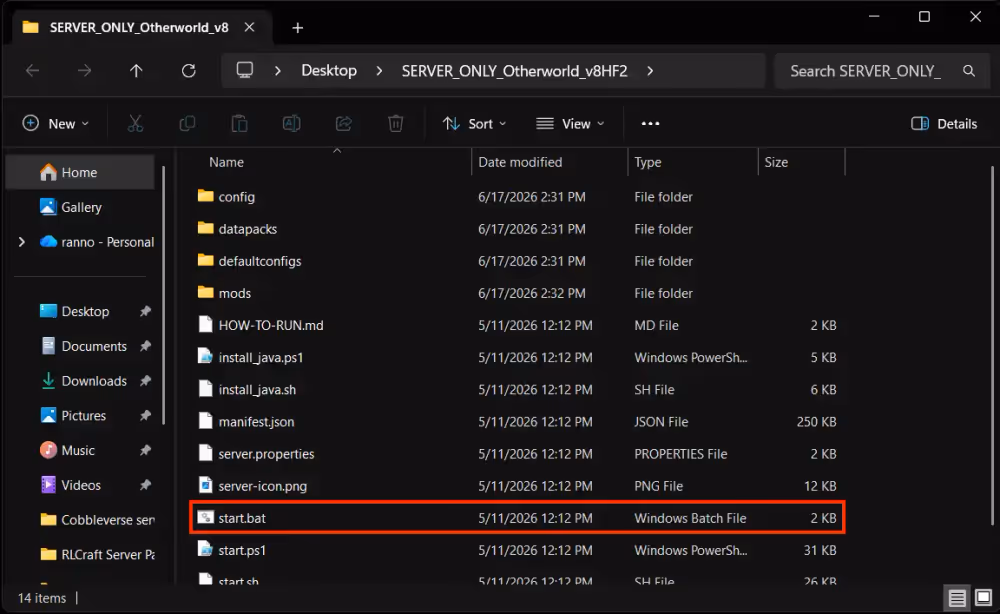The image size is (1000, 614).
Task: Add a new File Explorer tab
Action: pyautogui.click(x=297, y=28)
